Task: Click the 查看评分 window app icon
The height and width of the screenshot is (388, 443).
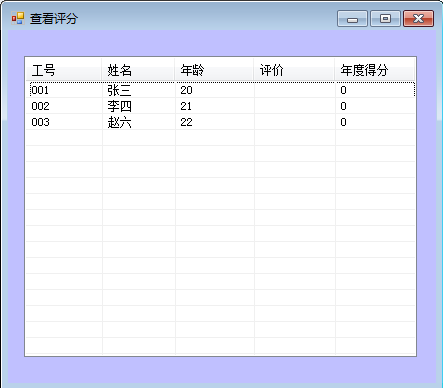Action: click(x=18, y=18)
